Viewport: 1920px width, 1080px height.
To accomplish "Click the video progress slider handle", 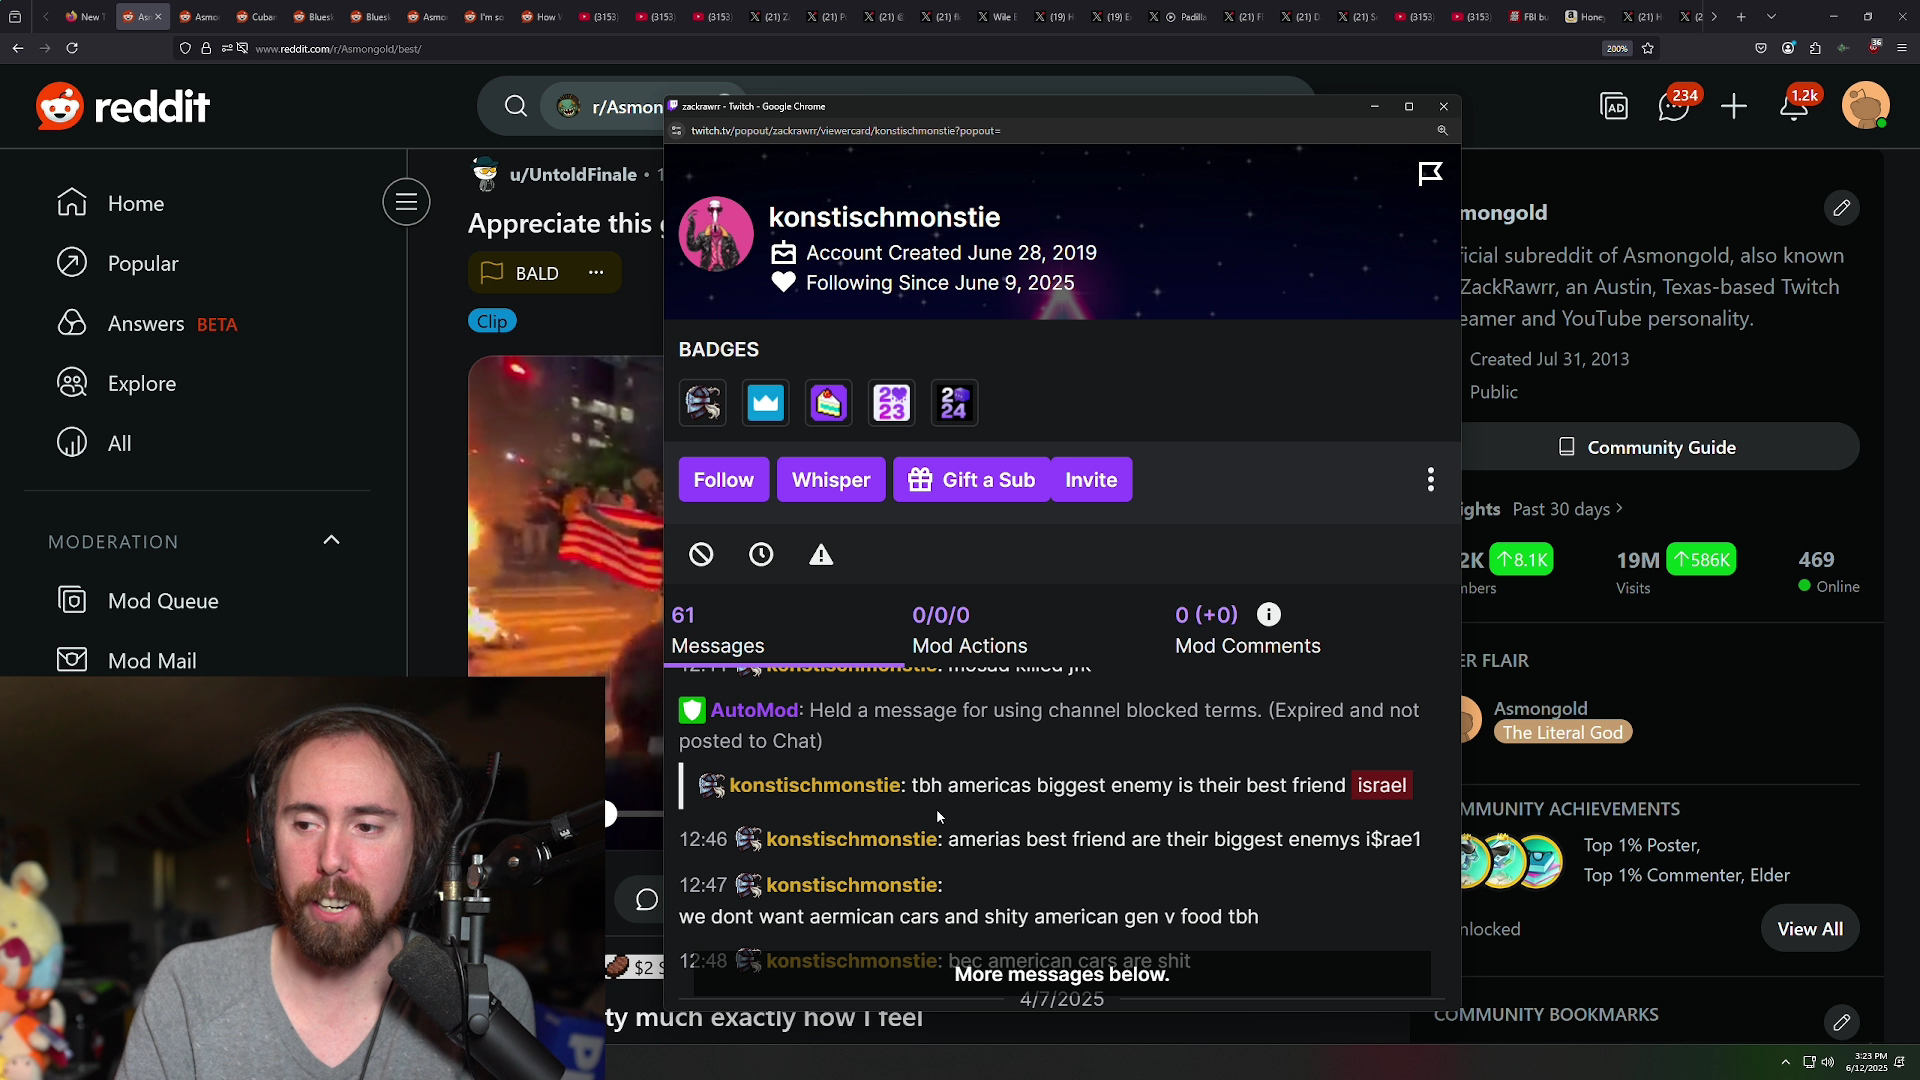I will 609,814.
